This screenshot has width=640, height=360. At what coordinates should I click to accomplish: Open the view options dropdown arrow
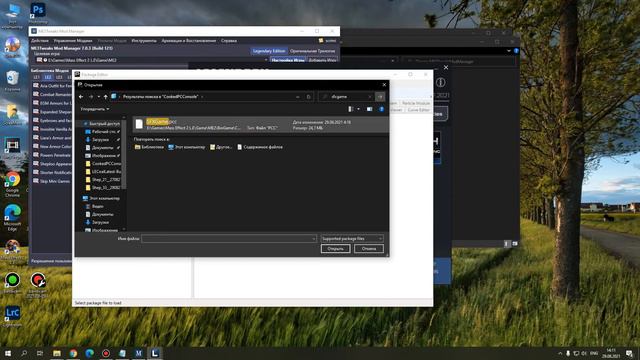(x=359, y=109)
